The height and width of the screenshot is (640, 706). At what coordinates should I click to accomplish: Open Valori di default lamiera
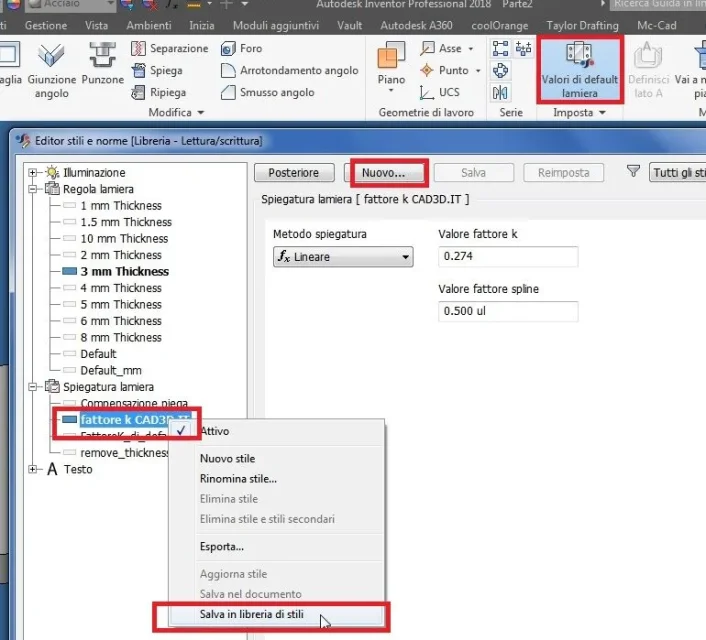point(579,70)
